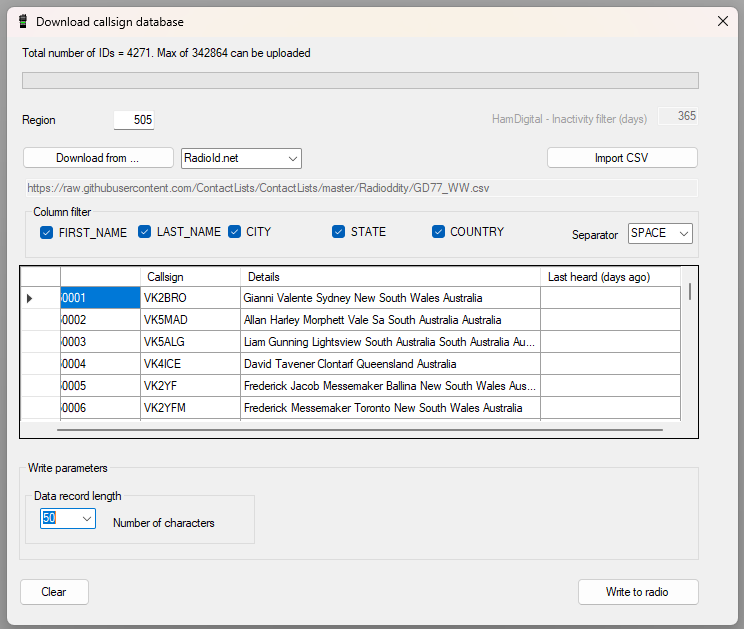Click the Write to radio button
Viewport: 744px width, 629px height.
(x=638, y=592)
